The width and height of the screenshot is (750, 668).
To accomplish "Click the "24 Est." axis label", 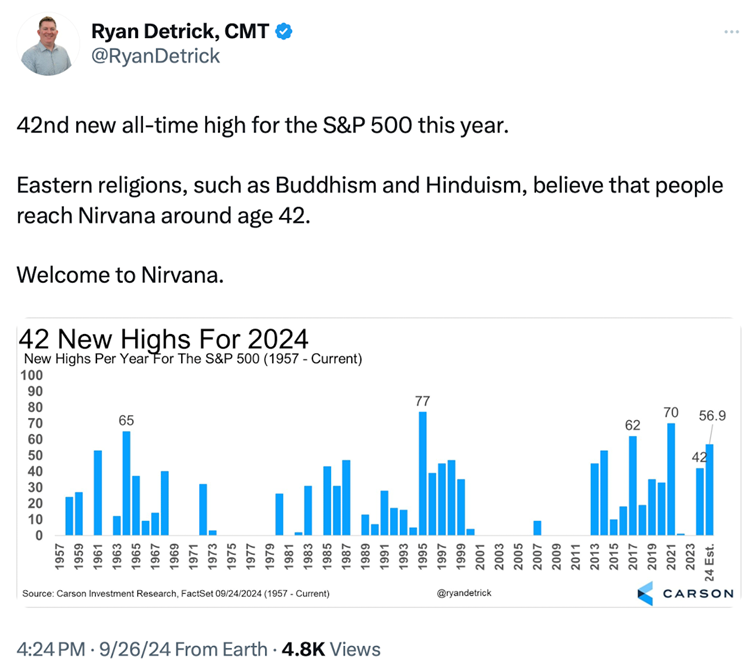I will 710,563.
